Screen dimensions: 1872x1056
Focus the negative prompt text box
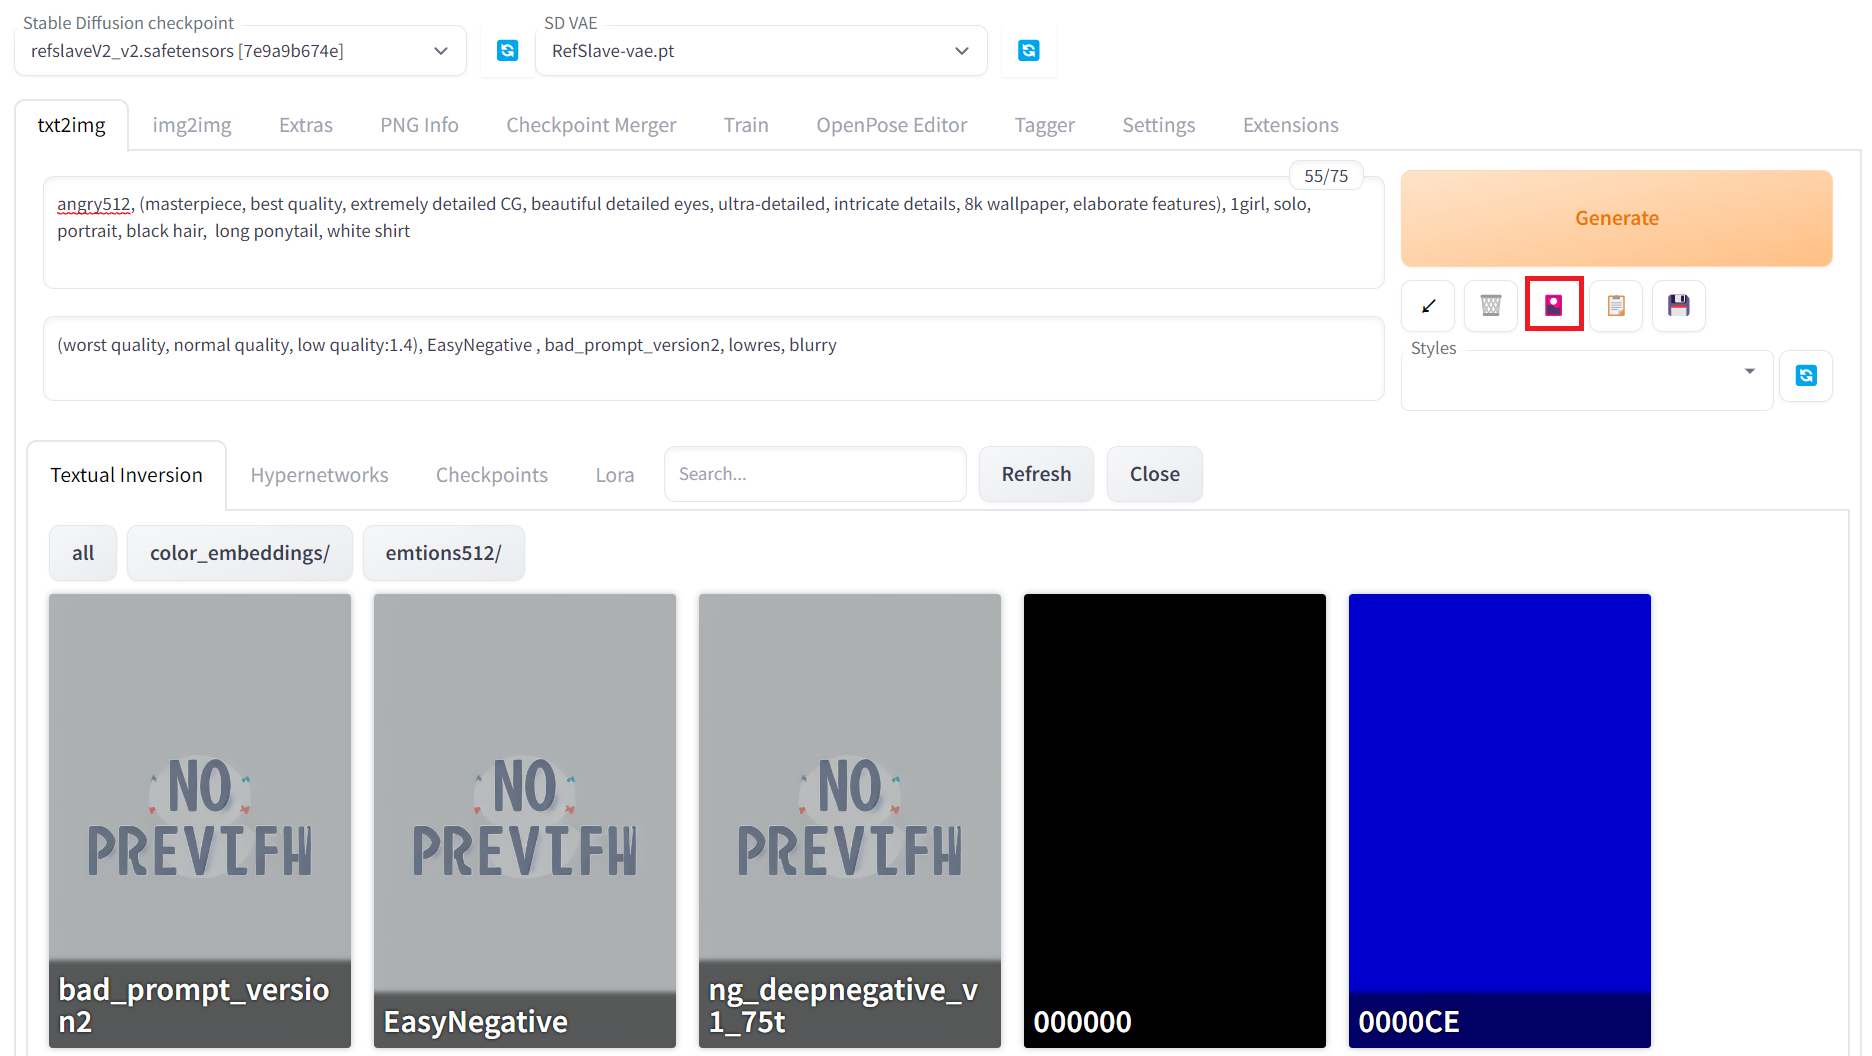pyautogui.click(x=713, y=359)
